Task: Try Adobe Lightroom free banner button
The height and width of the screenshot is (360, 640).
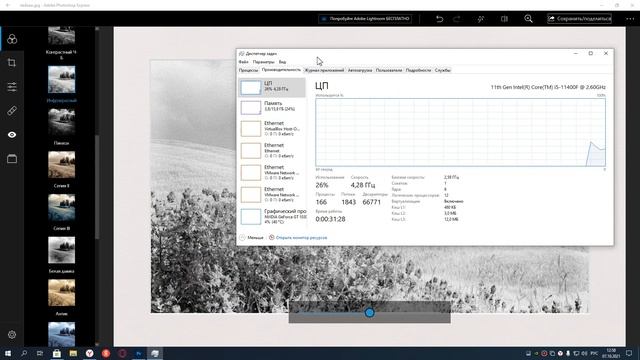Action: pyautogui.click(x=365, y=19)
